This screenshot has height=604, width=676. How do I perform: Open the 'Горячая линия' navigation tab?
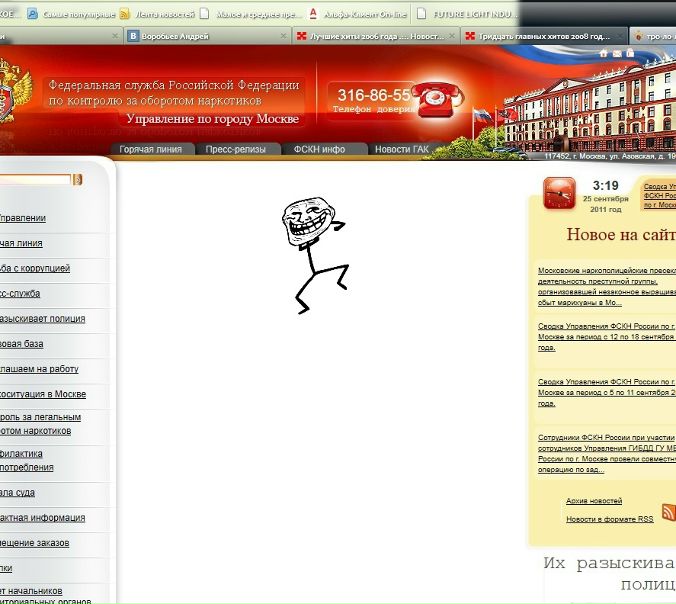150,149
